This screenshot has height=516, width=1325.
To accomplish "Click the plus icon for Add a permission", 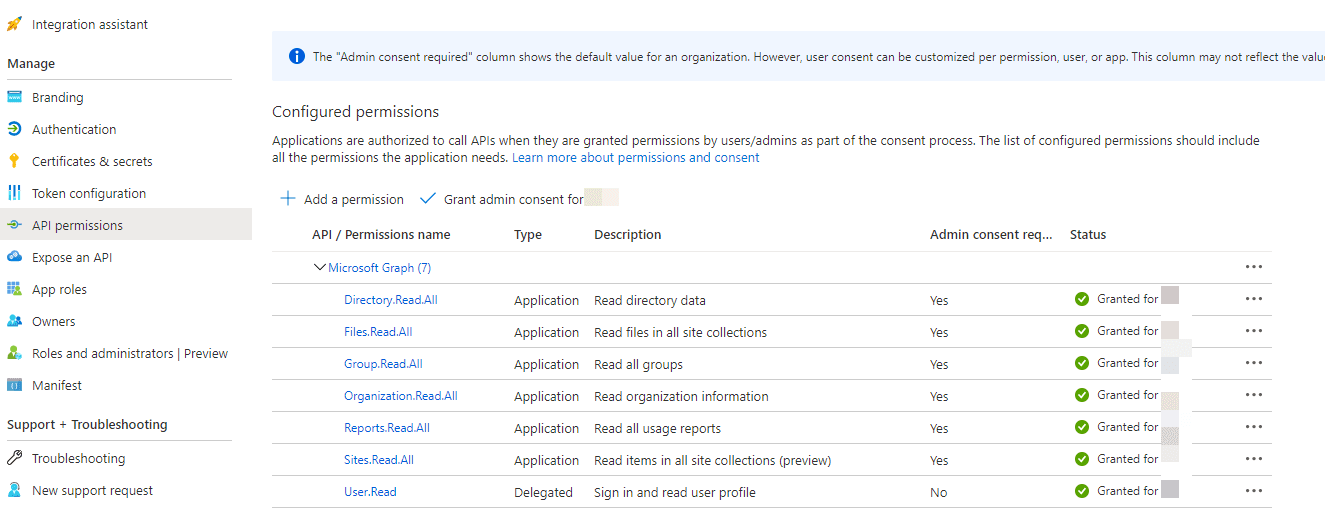I will tap(288, 198).
